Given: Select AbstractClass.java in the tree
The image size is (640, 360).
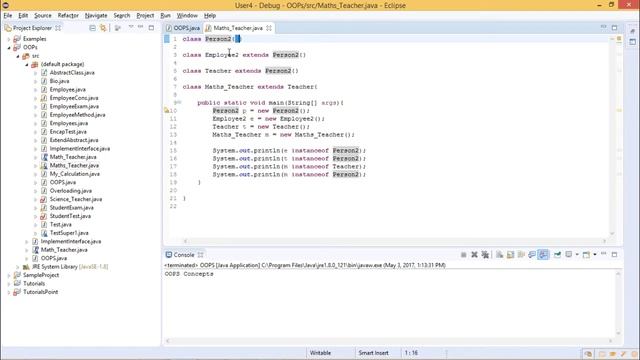Looking at the screenshot, I should 72,73.
